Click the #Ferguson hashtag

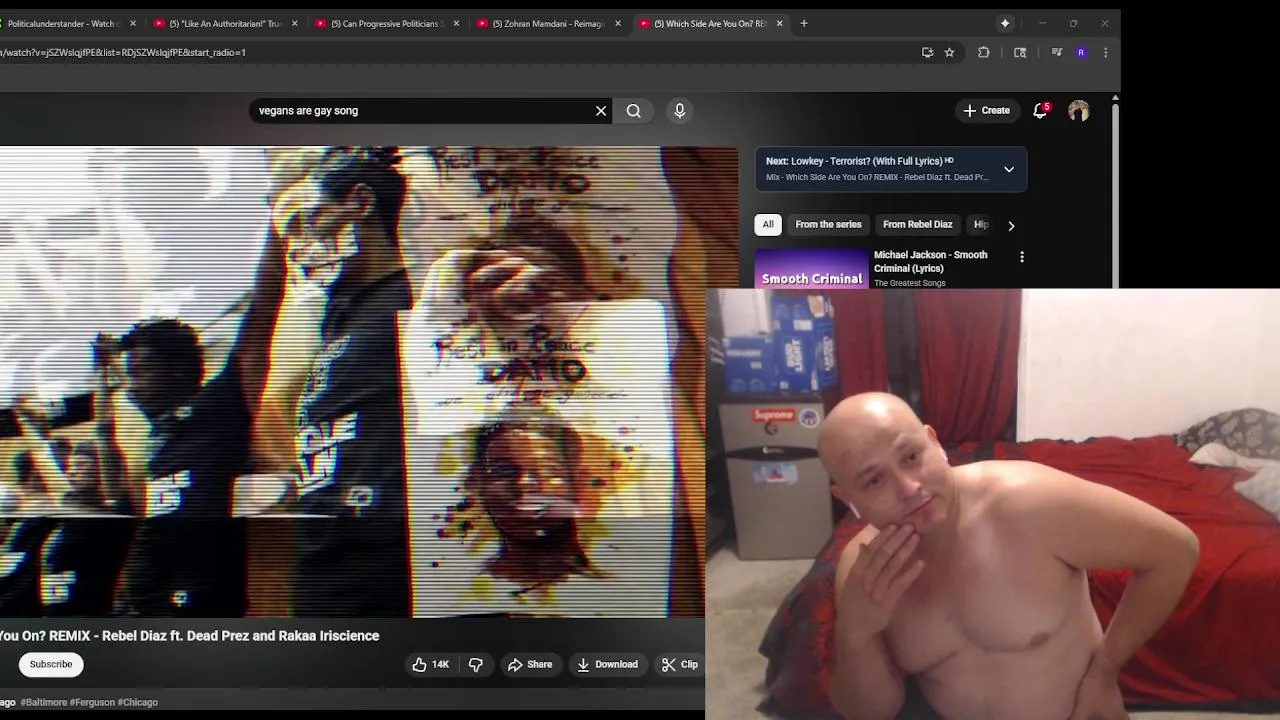[92, 702]
